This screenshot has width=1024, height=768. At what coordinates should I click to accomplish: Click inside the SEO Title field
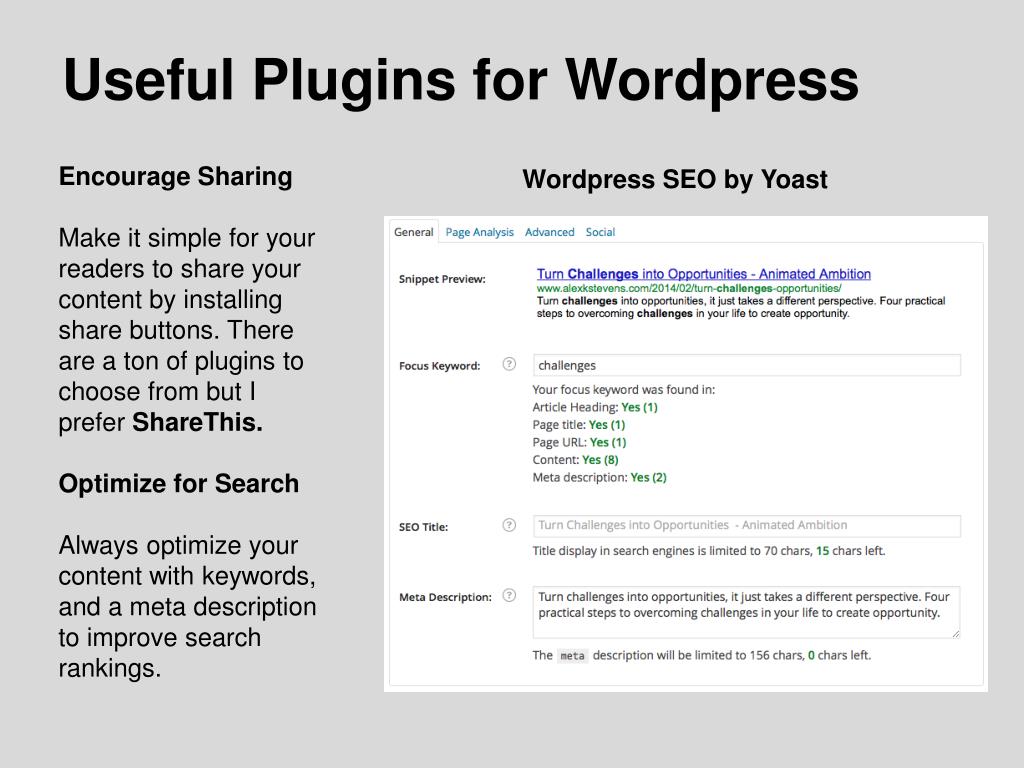point(746,526)
